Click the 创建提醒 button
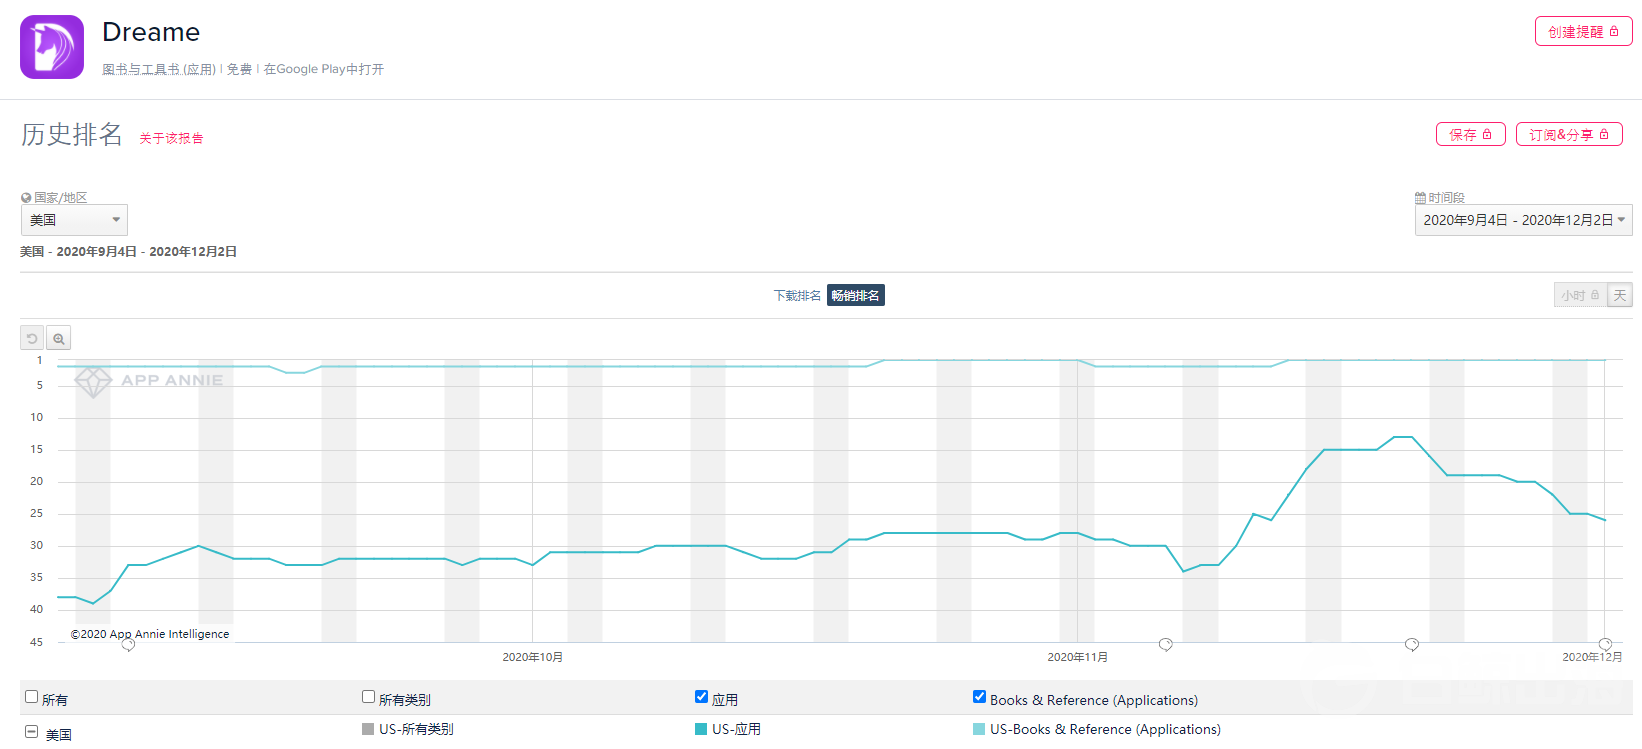This screenshot has height=749, width=1642. [1584, 32]
